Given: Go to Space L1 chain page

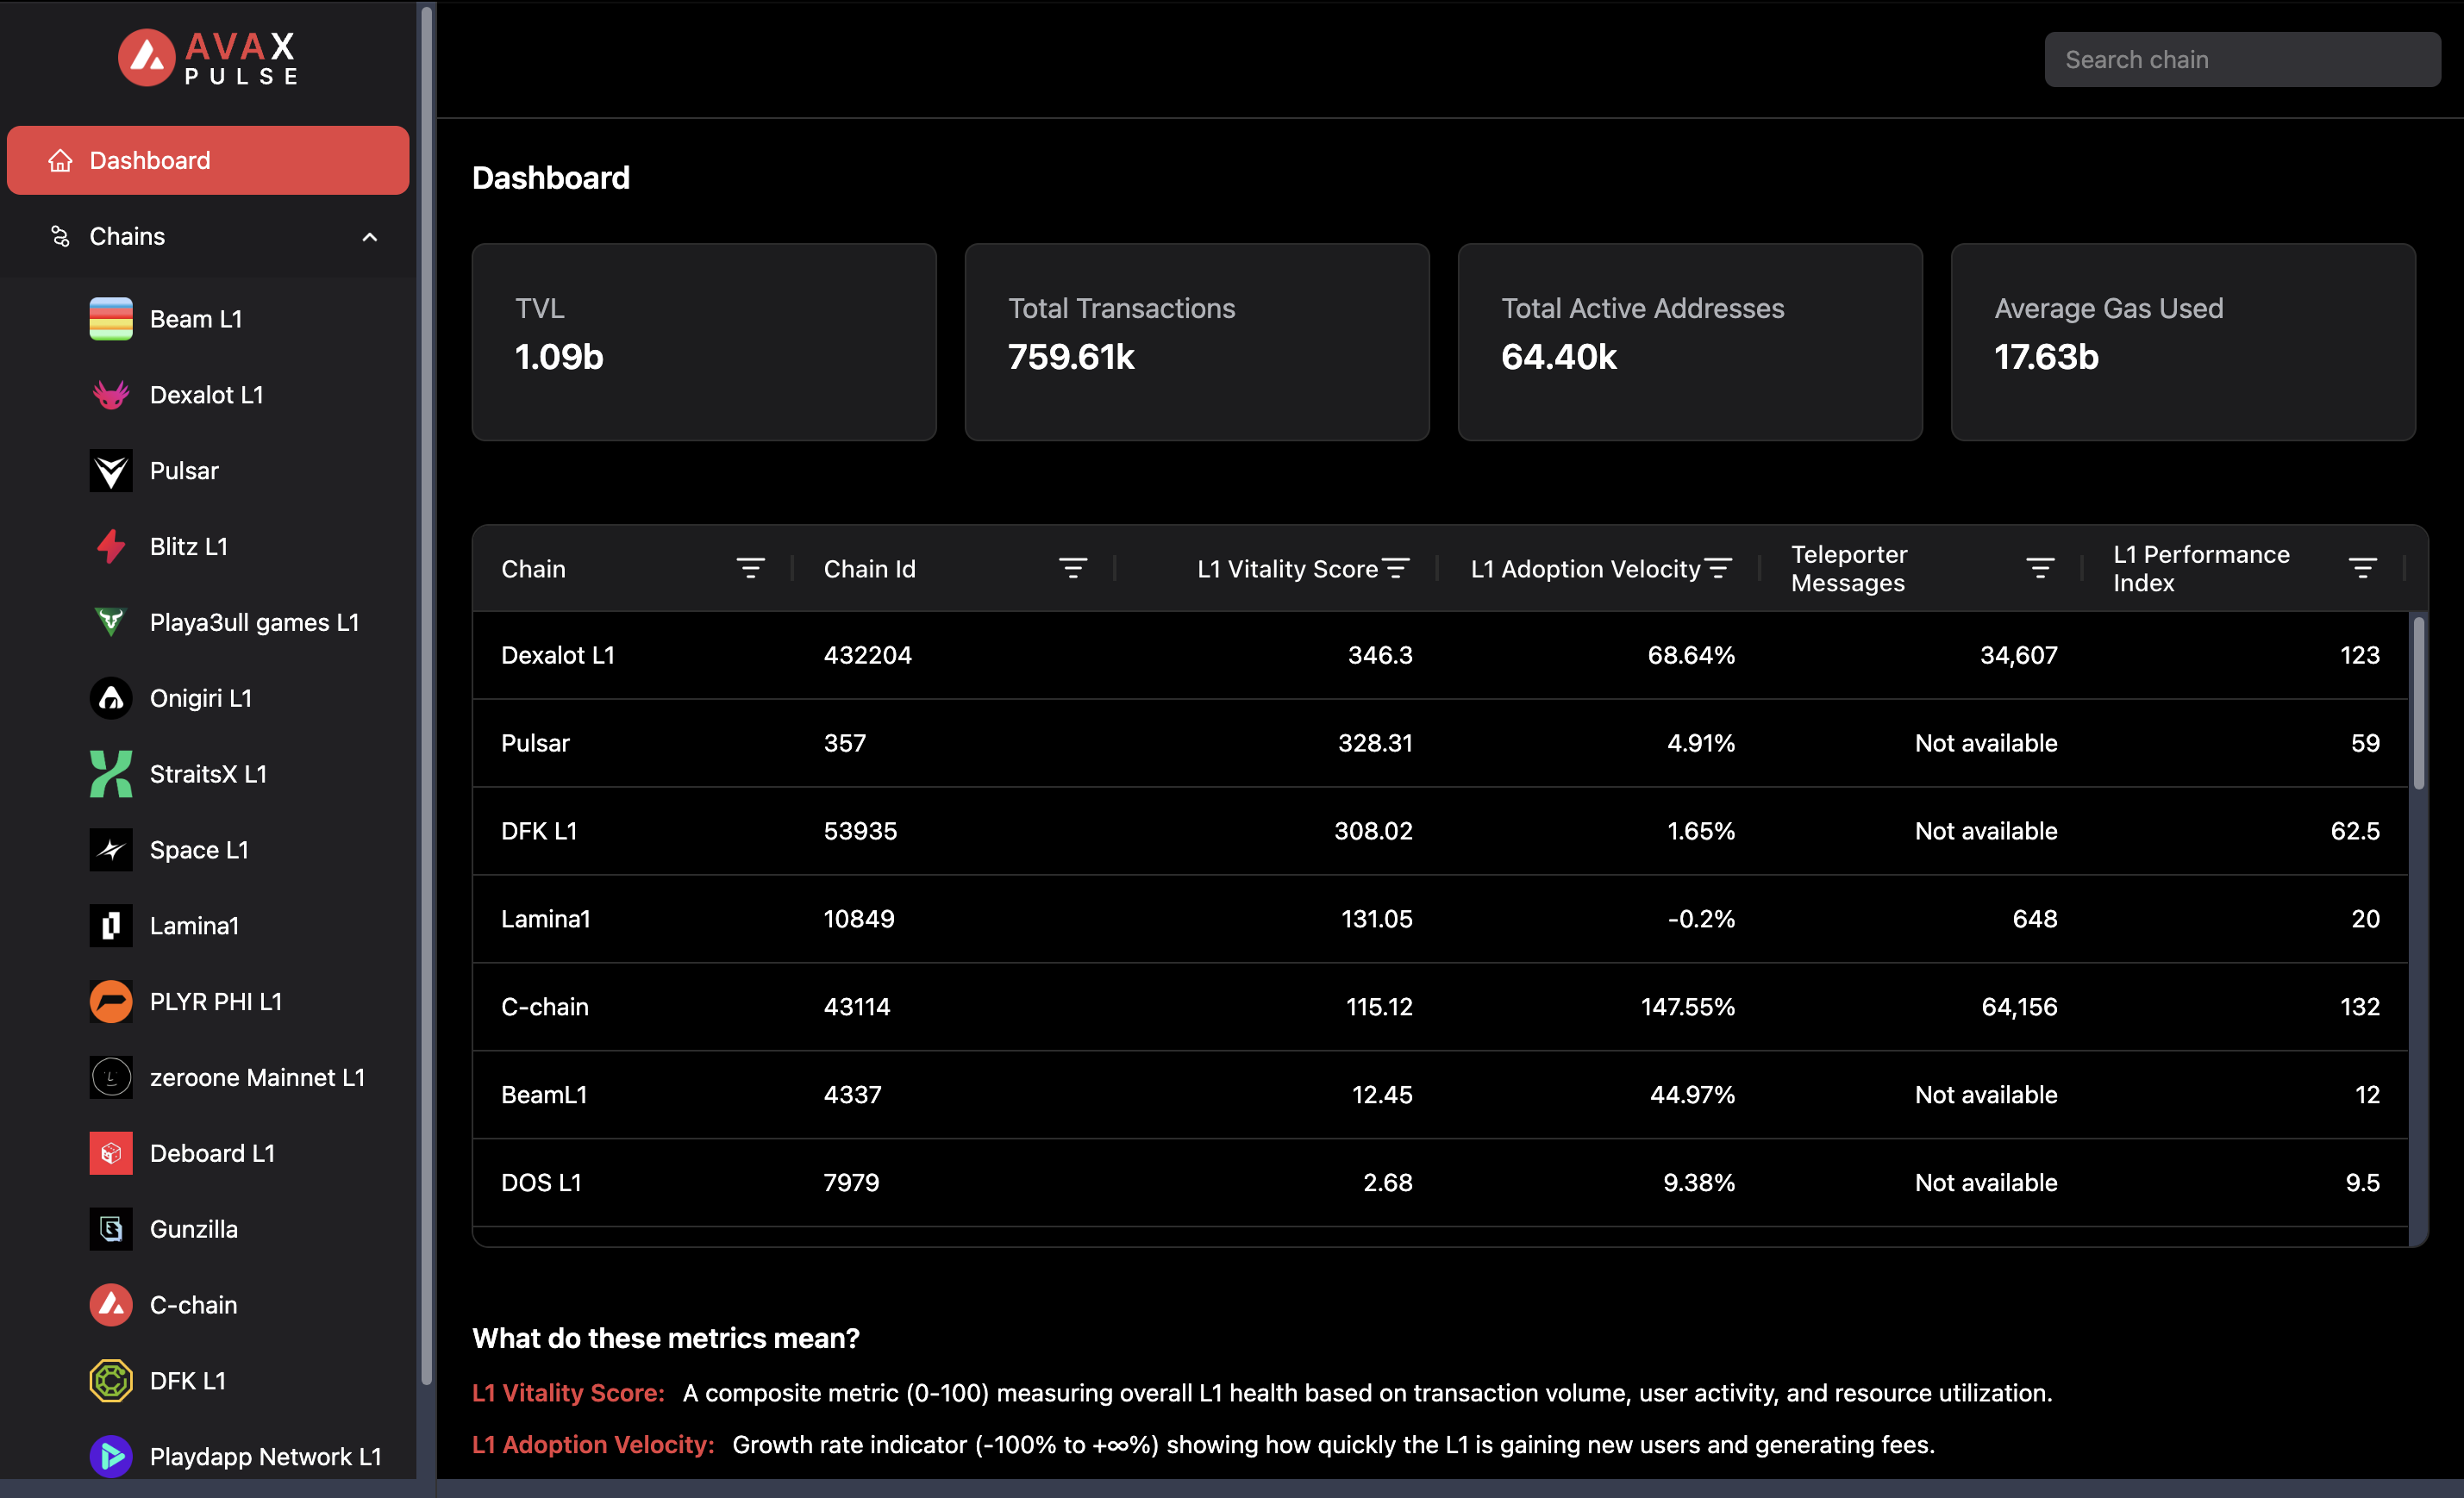Looking at the screenshot, I should (x=199, y=850).
